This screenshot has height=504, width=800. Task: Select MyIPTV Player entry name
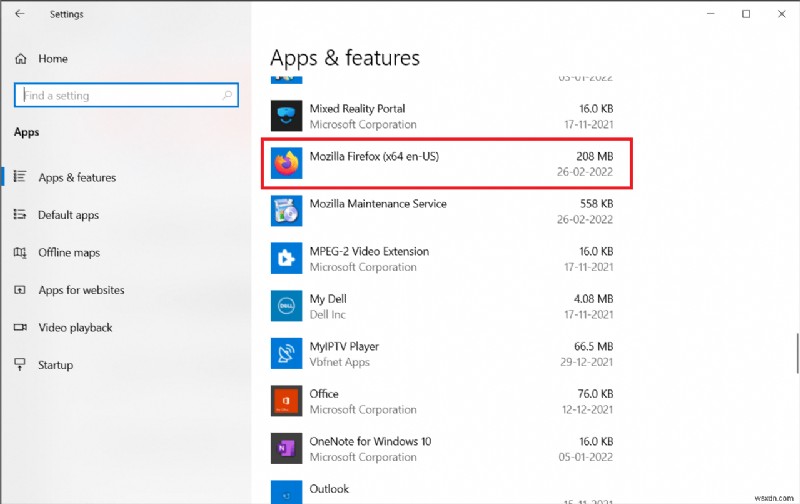click(x=344, y=346)
